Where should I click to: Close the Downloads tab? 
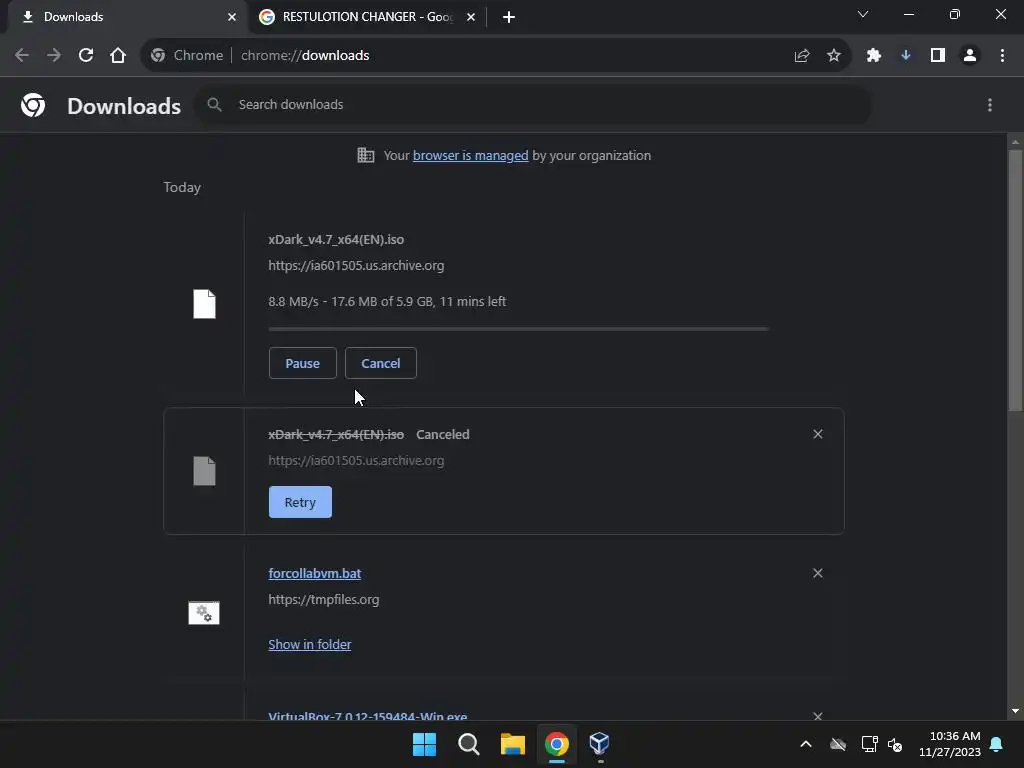[x=232, y=17]
